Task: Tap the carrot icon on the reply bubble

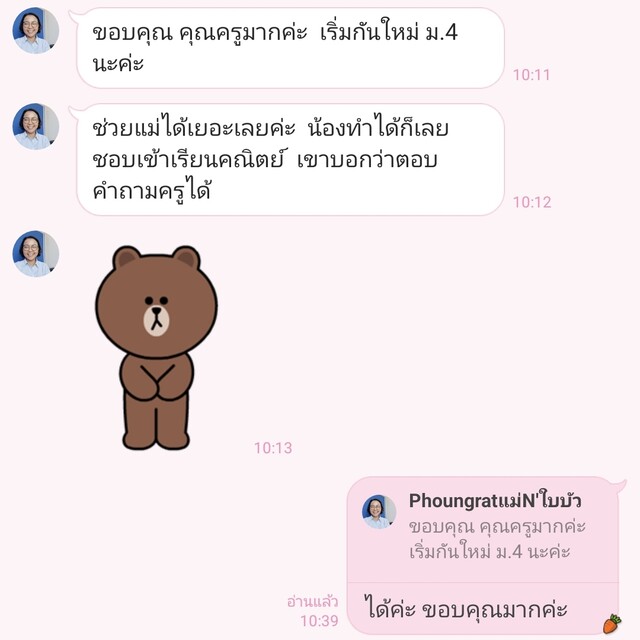Action: (612, 623)
